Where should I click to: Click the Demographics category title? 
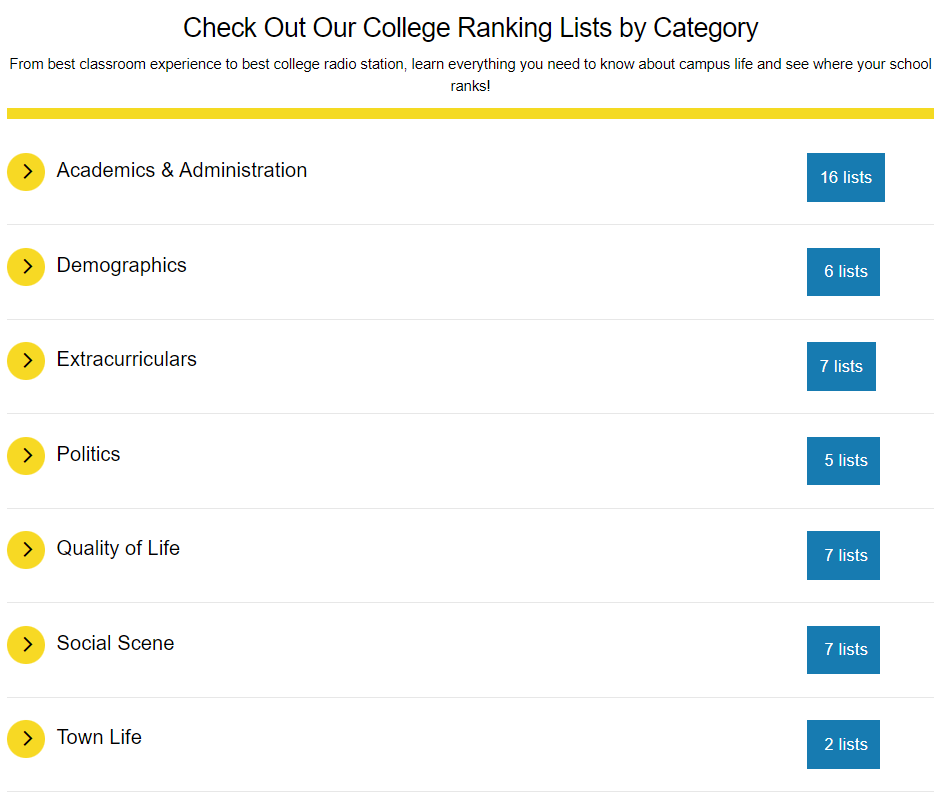[122, 265]
